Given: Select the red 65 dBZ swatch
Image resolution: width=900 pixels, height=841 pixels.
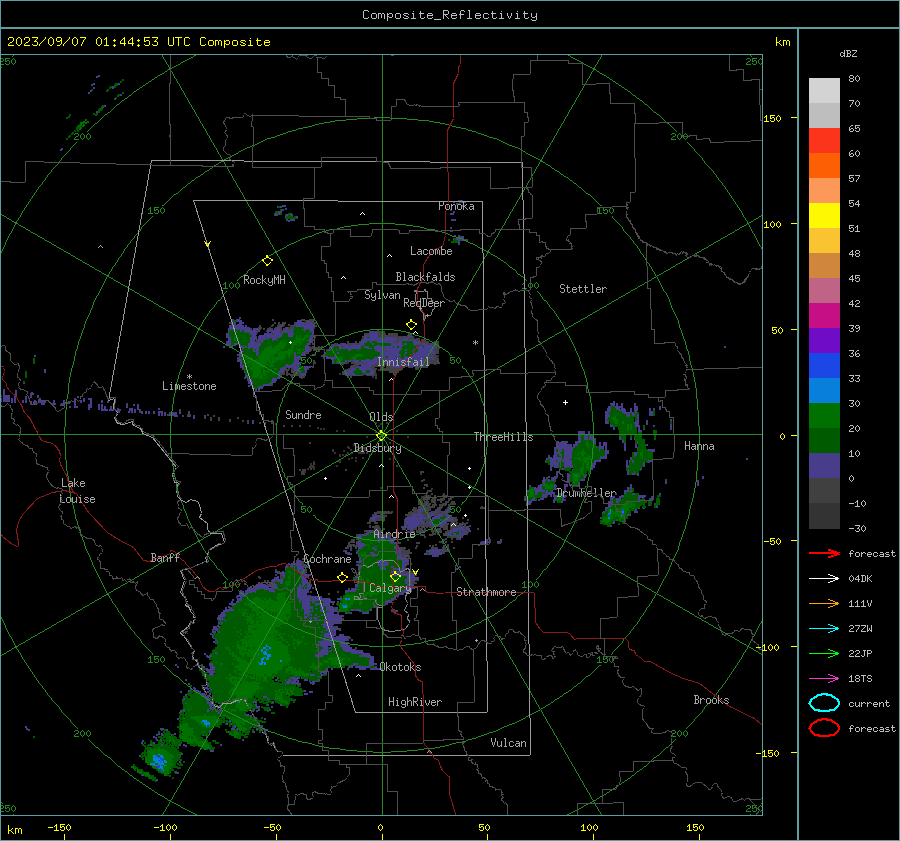Looking at the screenshot, I should point(824,140).
